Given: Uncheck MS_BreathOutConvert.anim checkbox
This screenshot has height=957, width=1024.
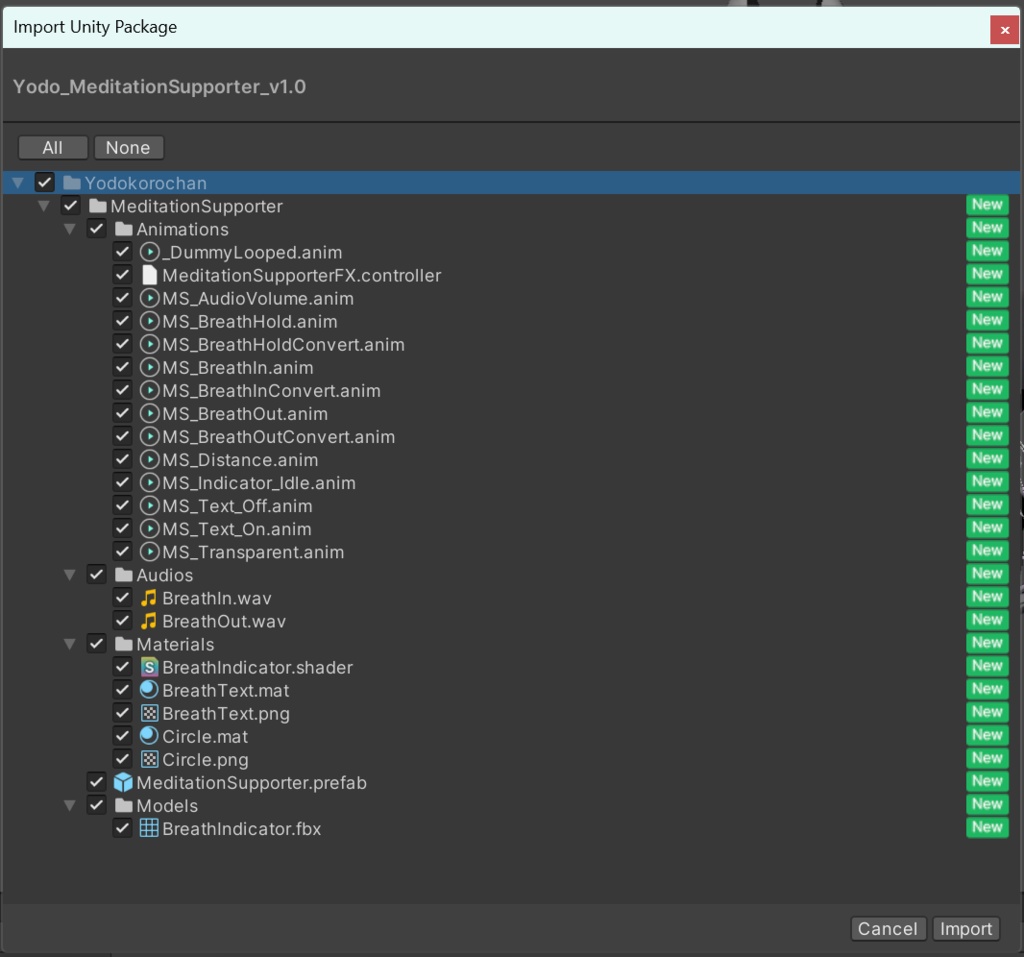Looking at the screenshot, I should coord(123,436).
